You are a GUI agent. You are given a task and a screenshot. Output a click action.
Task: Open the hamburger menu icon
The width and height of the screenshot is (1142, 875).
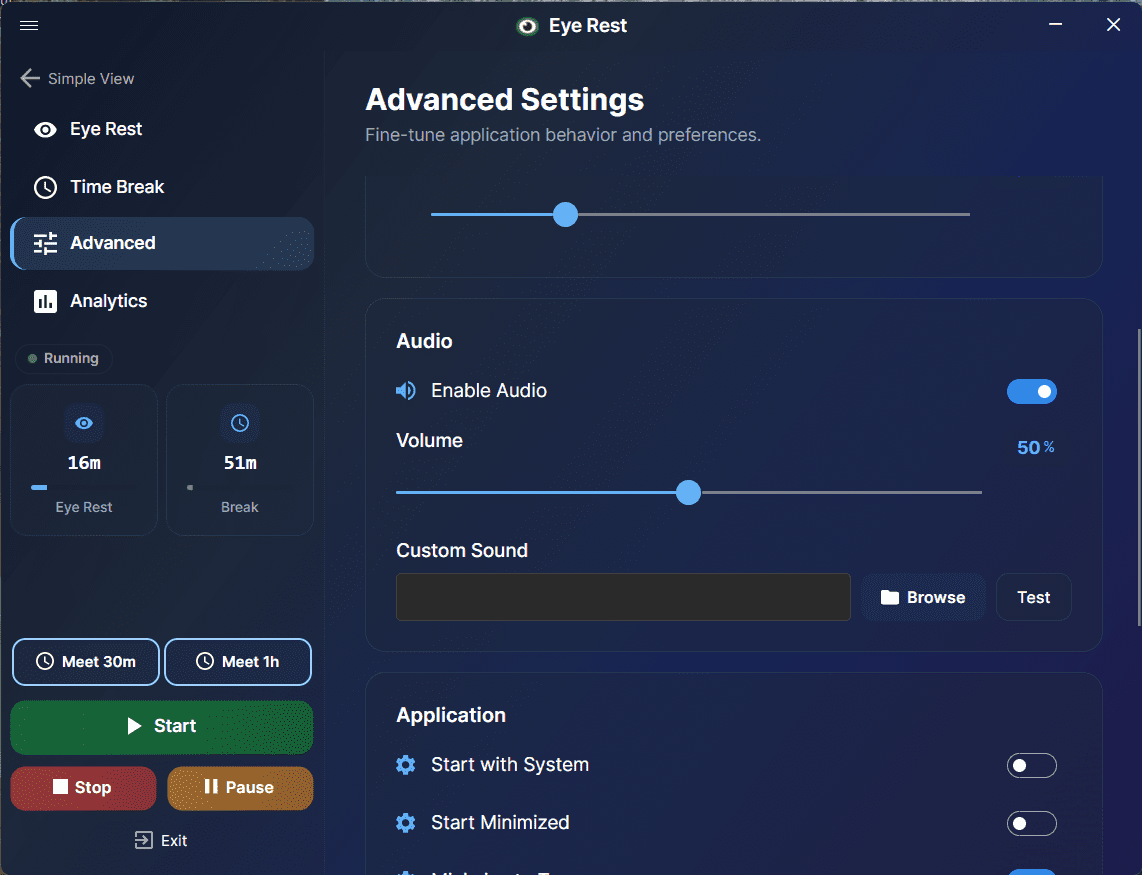[29, 26]
